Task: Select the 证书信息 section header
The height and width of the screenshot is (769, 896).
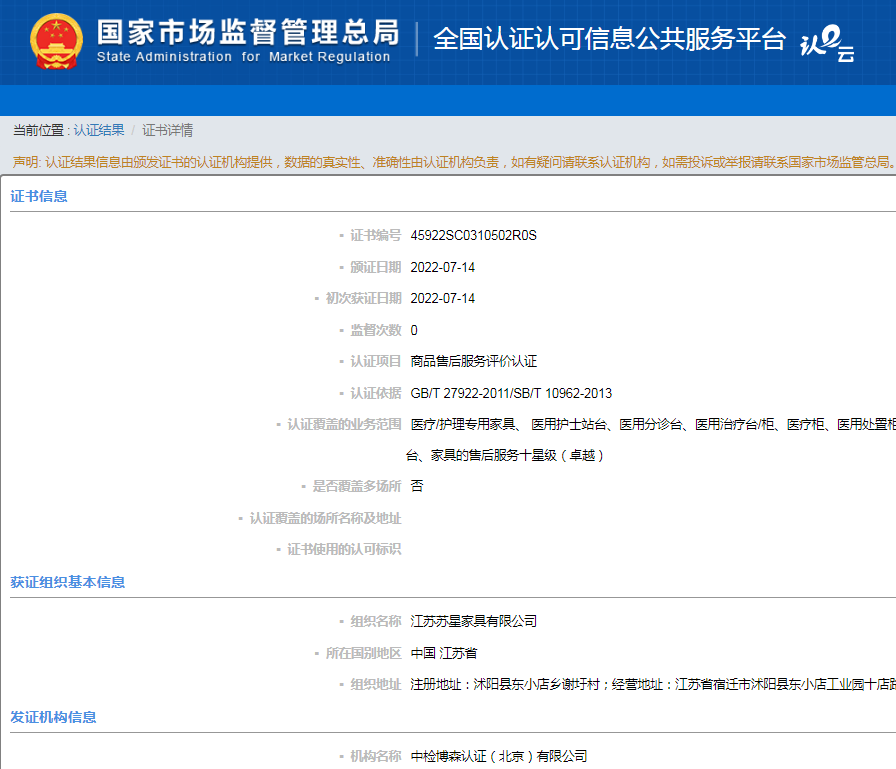Action: [x=39, y=196]
